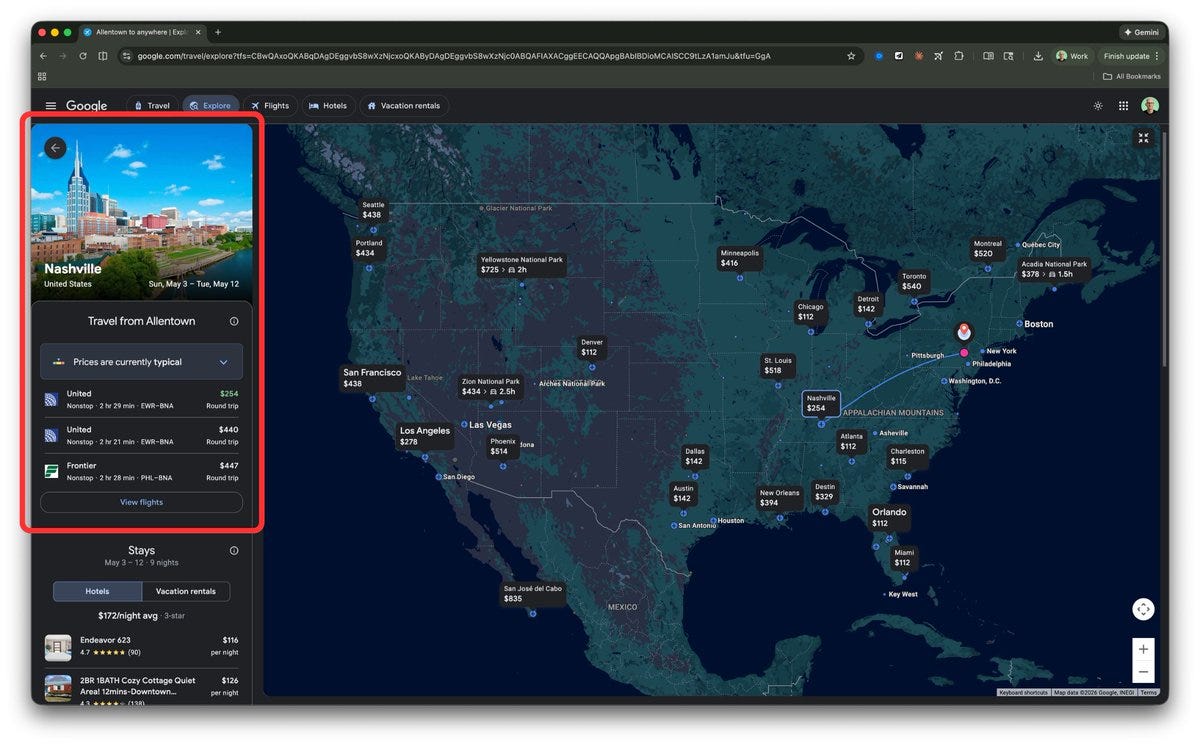Choose Chicago $112 destination

810,312
